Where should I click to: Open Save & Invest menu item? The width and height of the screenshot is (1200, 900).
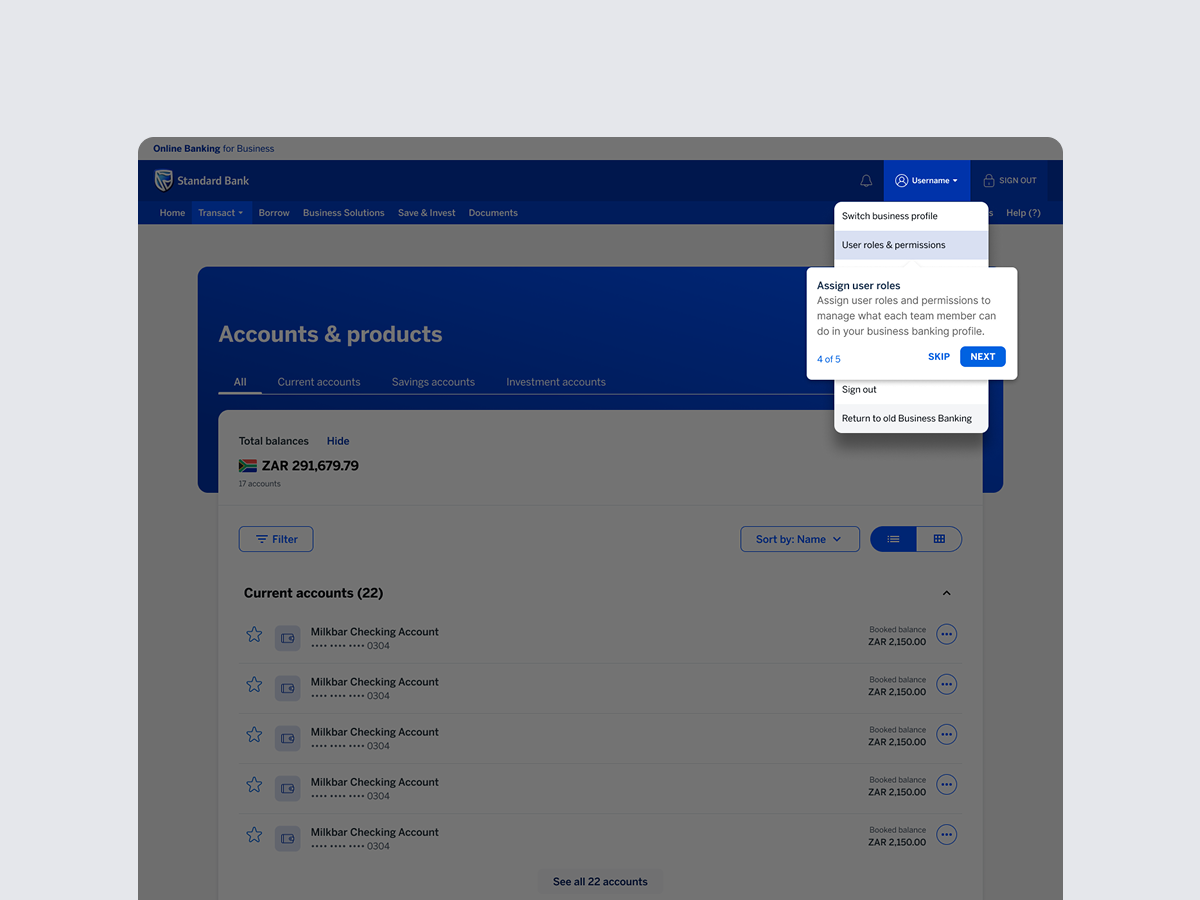427,213
